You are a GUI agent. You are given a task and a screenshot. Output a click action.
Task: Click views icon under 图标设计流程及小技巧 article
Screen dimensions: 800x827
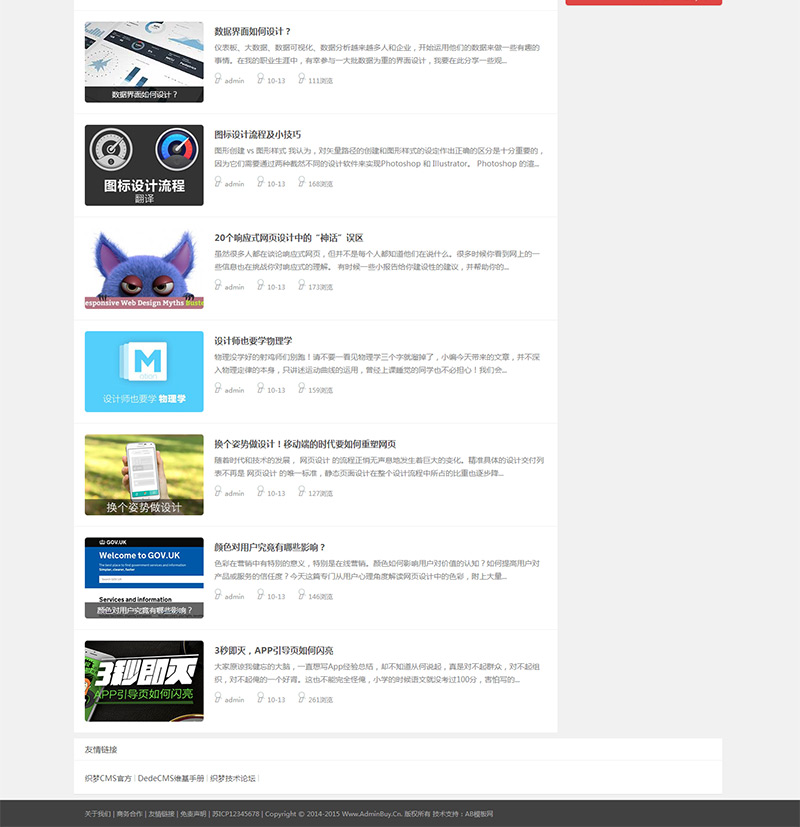(x=302, y=182)
